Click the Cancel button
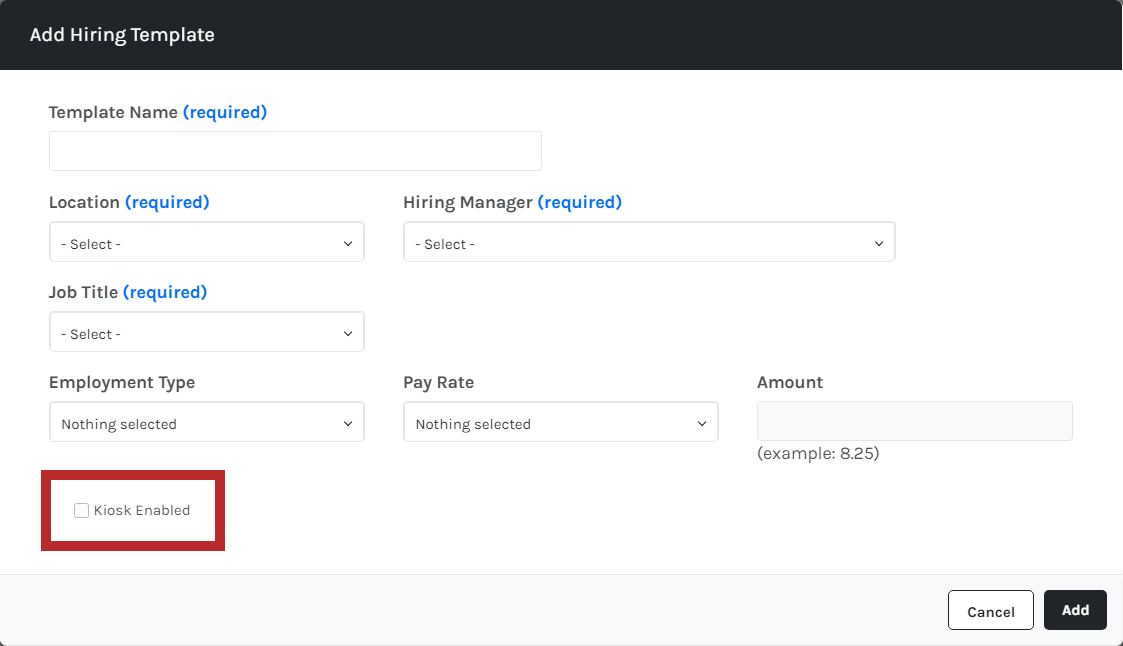Screen dimensions: 1123x646 (x=991, y=610)
